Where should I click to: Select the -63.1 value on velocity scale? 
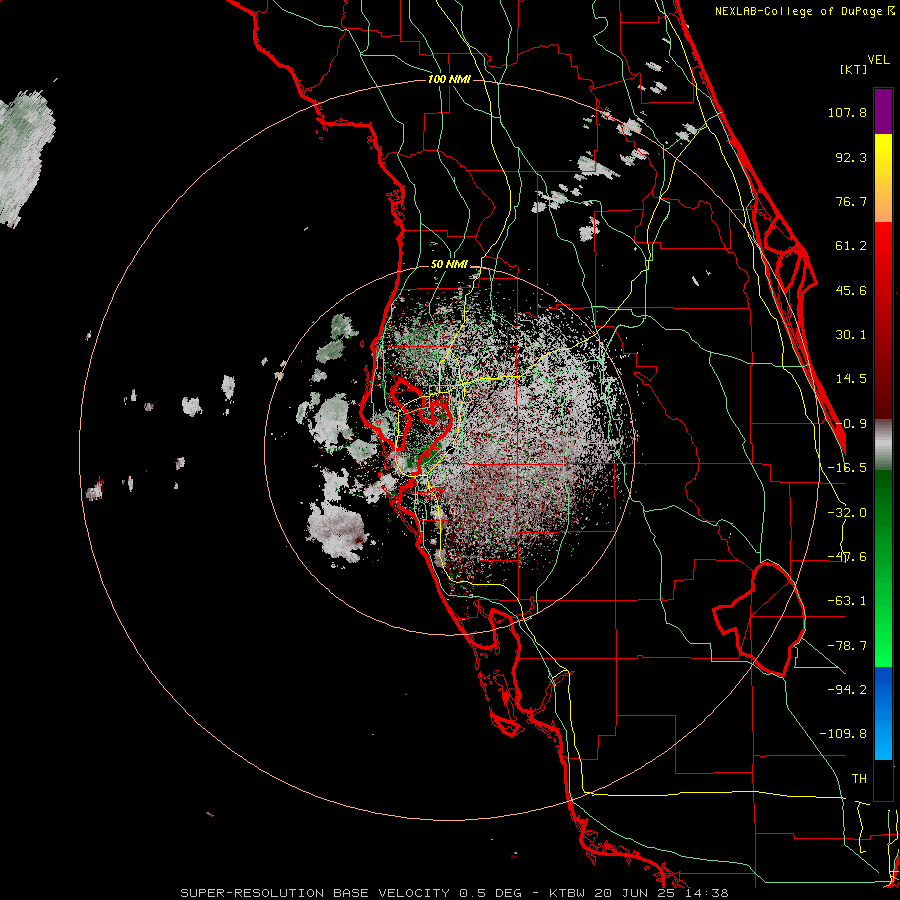[847, 601]
